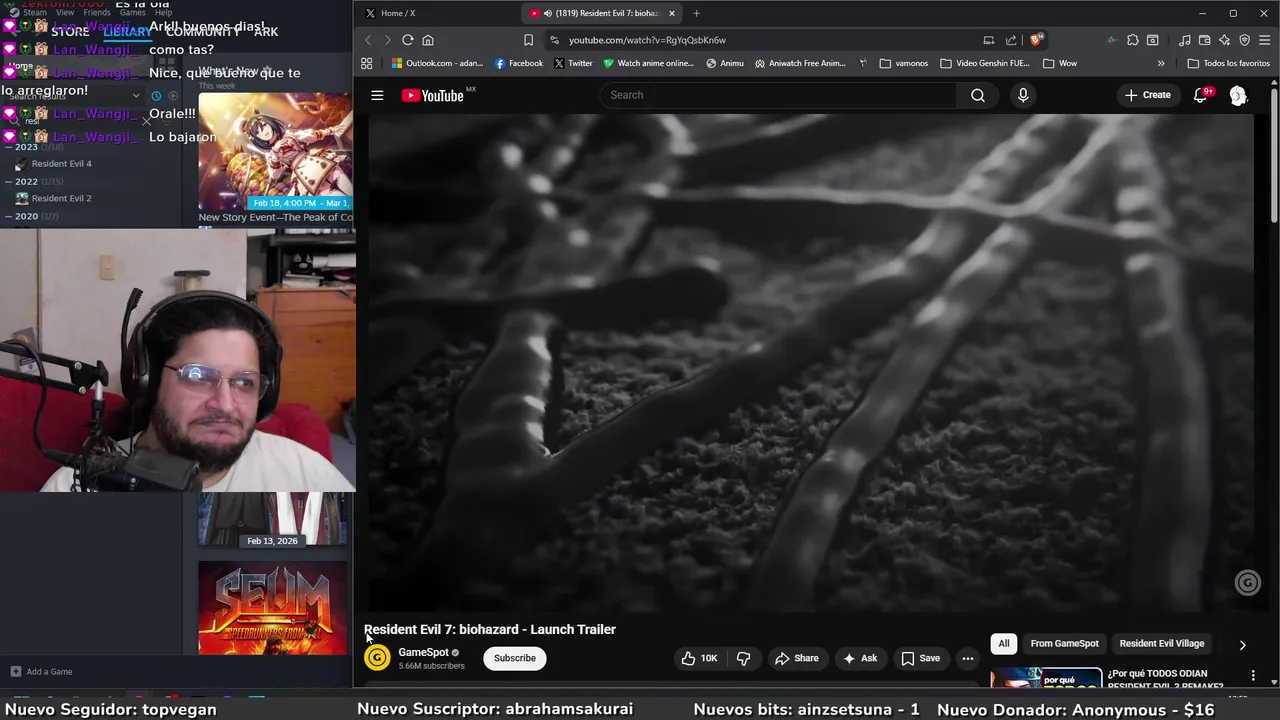1280x720 pixels.
Task: Bookmark this page with the bookmark icon
Action: tap(528, 40)
